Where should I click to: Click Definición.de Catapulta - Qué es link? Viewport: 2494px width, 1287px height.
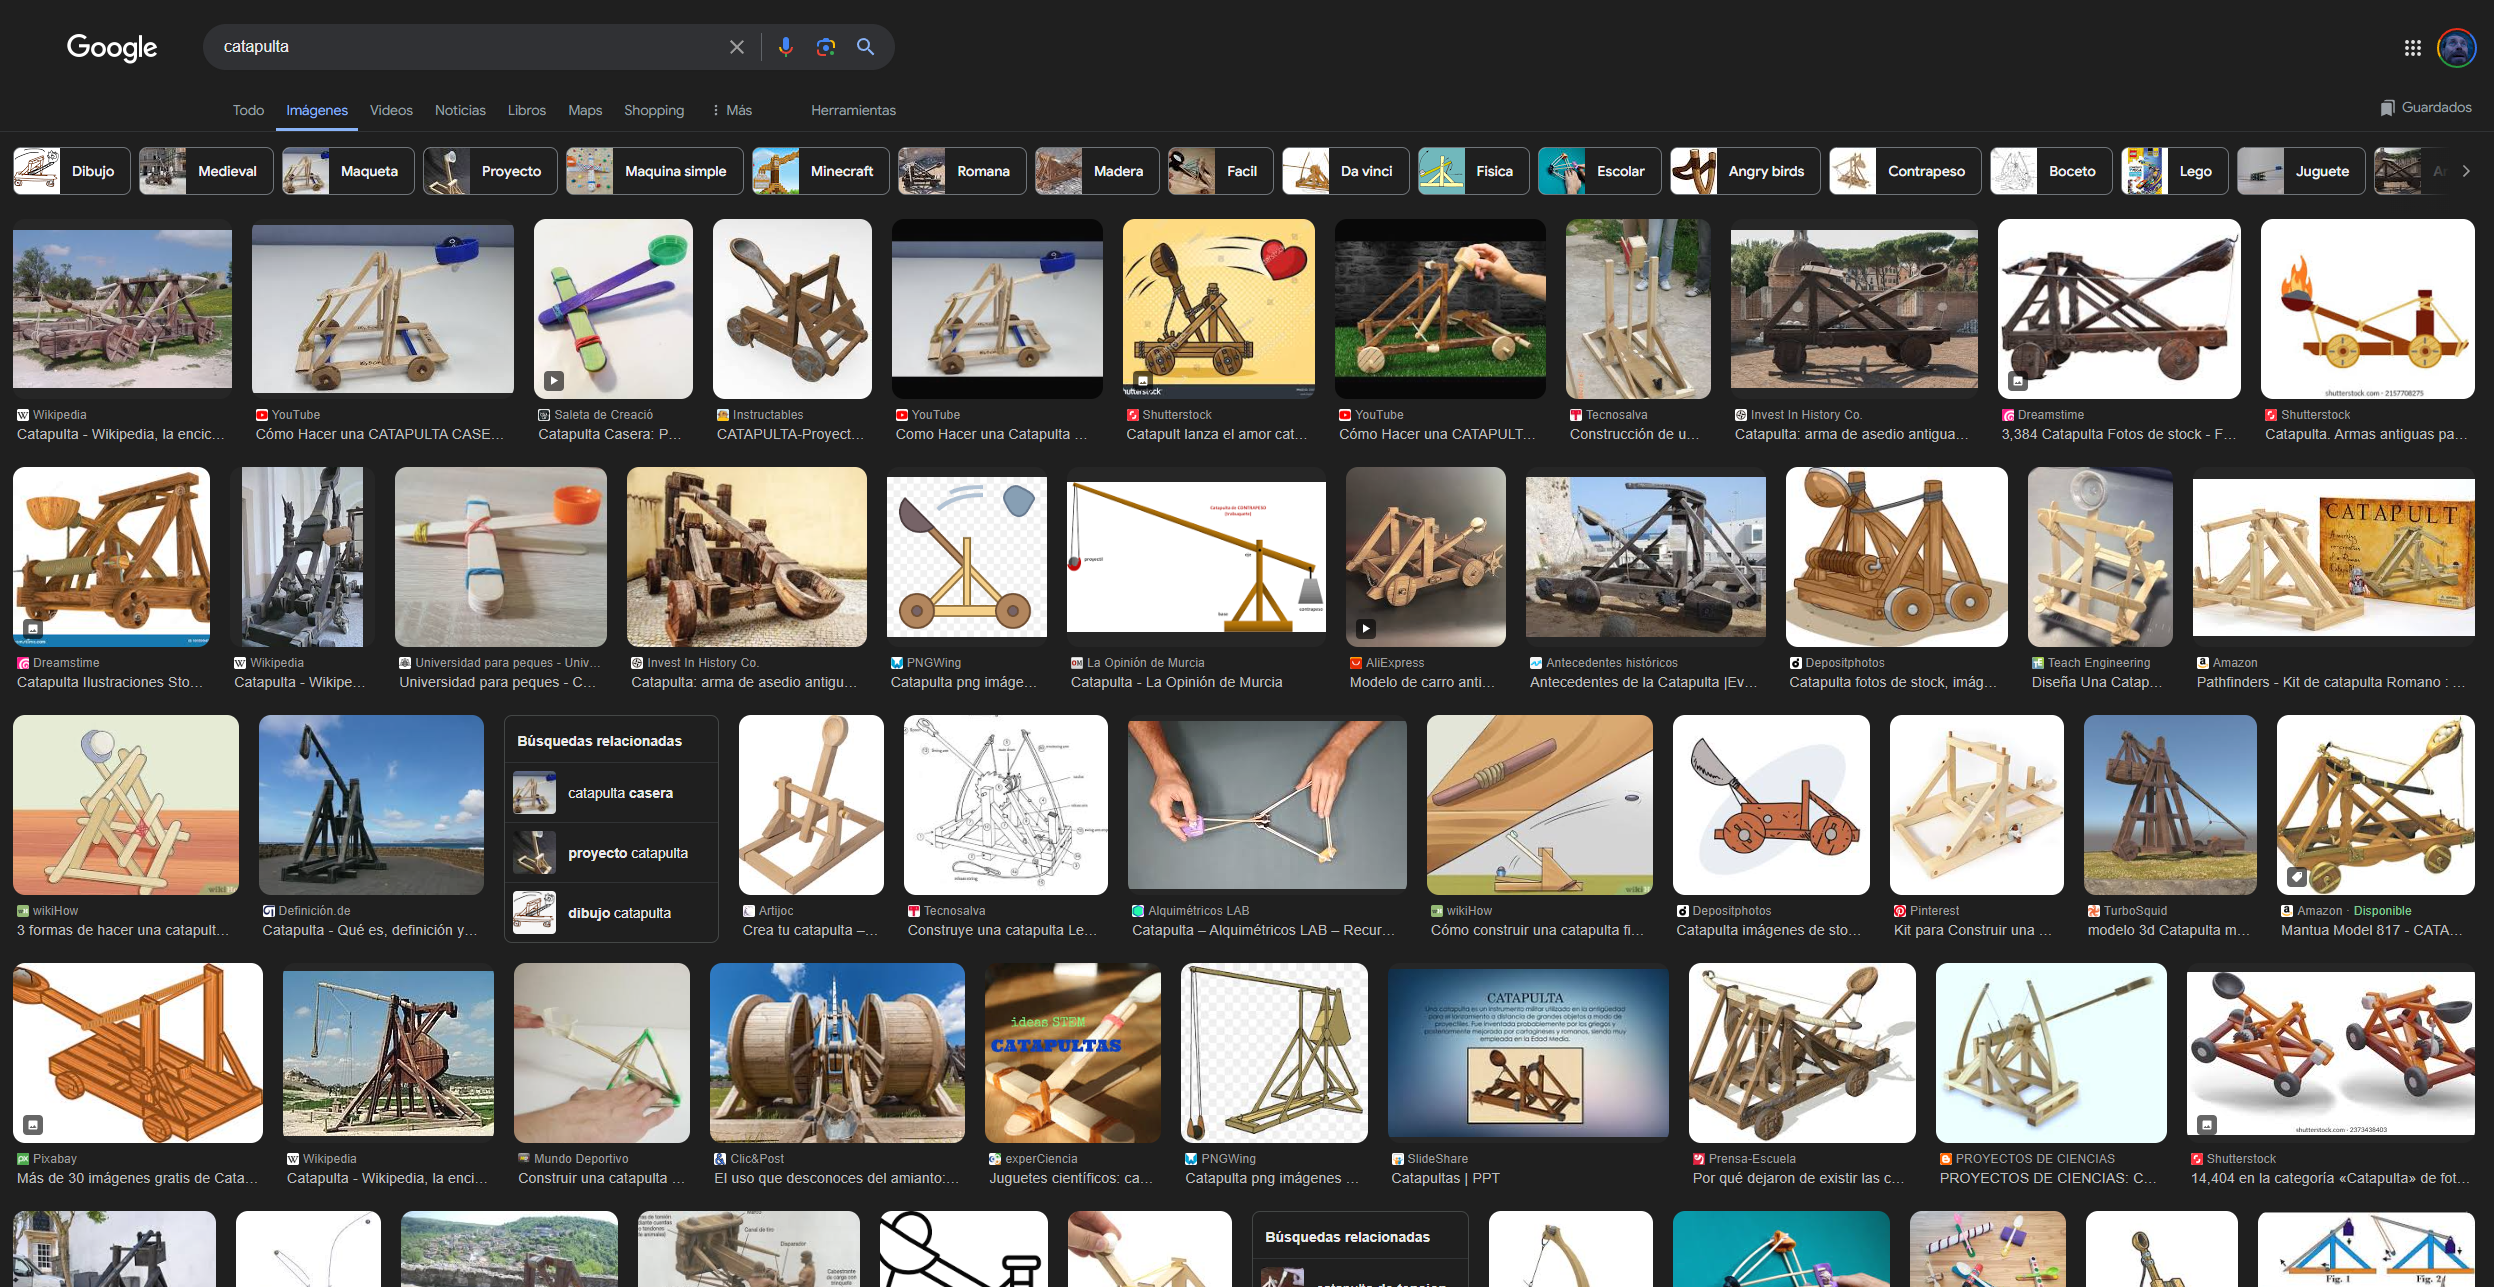coord(369,930)
